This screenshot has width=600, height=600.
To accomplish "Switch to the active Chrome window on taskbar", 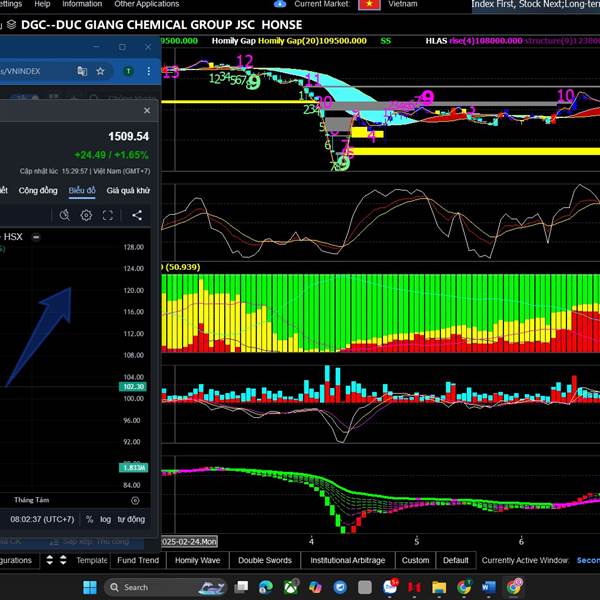I will pyautogui.click(x=514, y=587).
